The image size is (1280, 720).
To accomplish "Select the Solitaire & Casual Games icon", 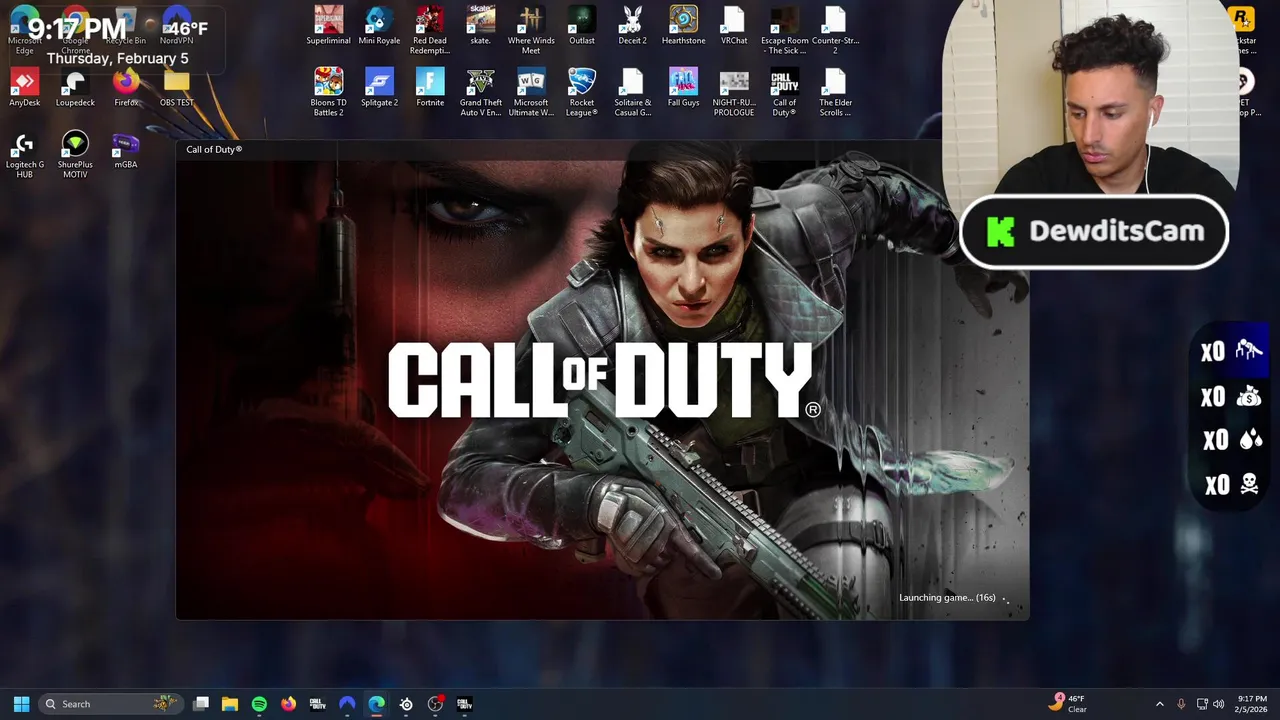I will pyautogui.click(x=632, y=92).
